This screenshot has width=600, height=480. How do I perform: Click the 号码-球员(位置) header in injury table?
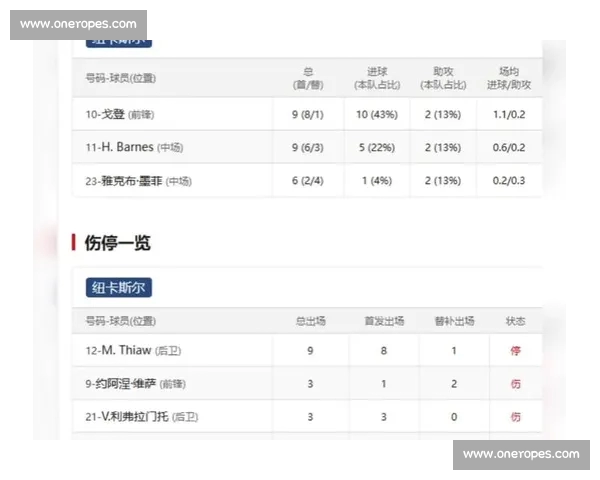pos(121,321)
